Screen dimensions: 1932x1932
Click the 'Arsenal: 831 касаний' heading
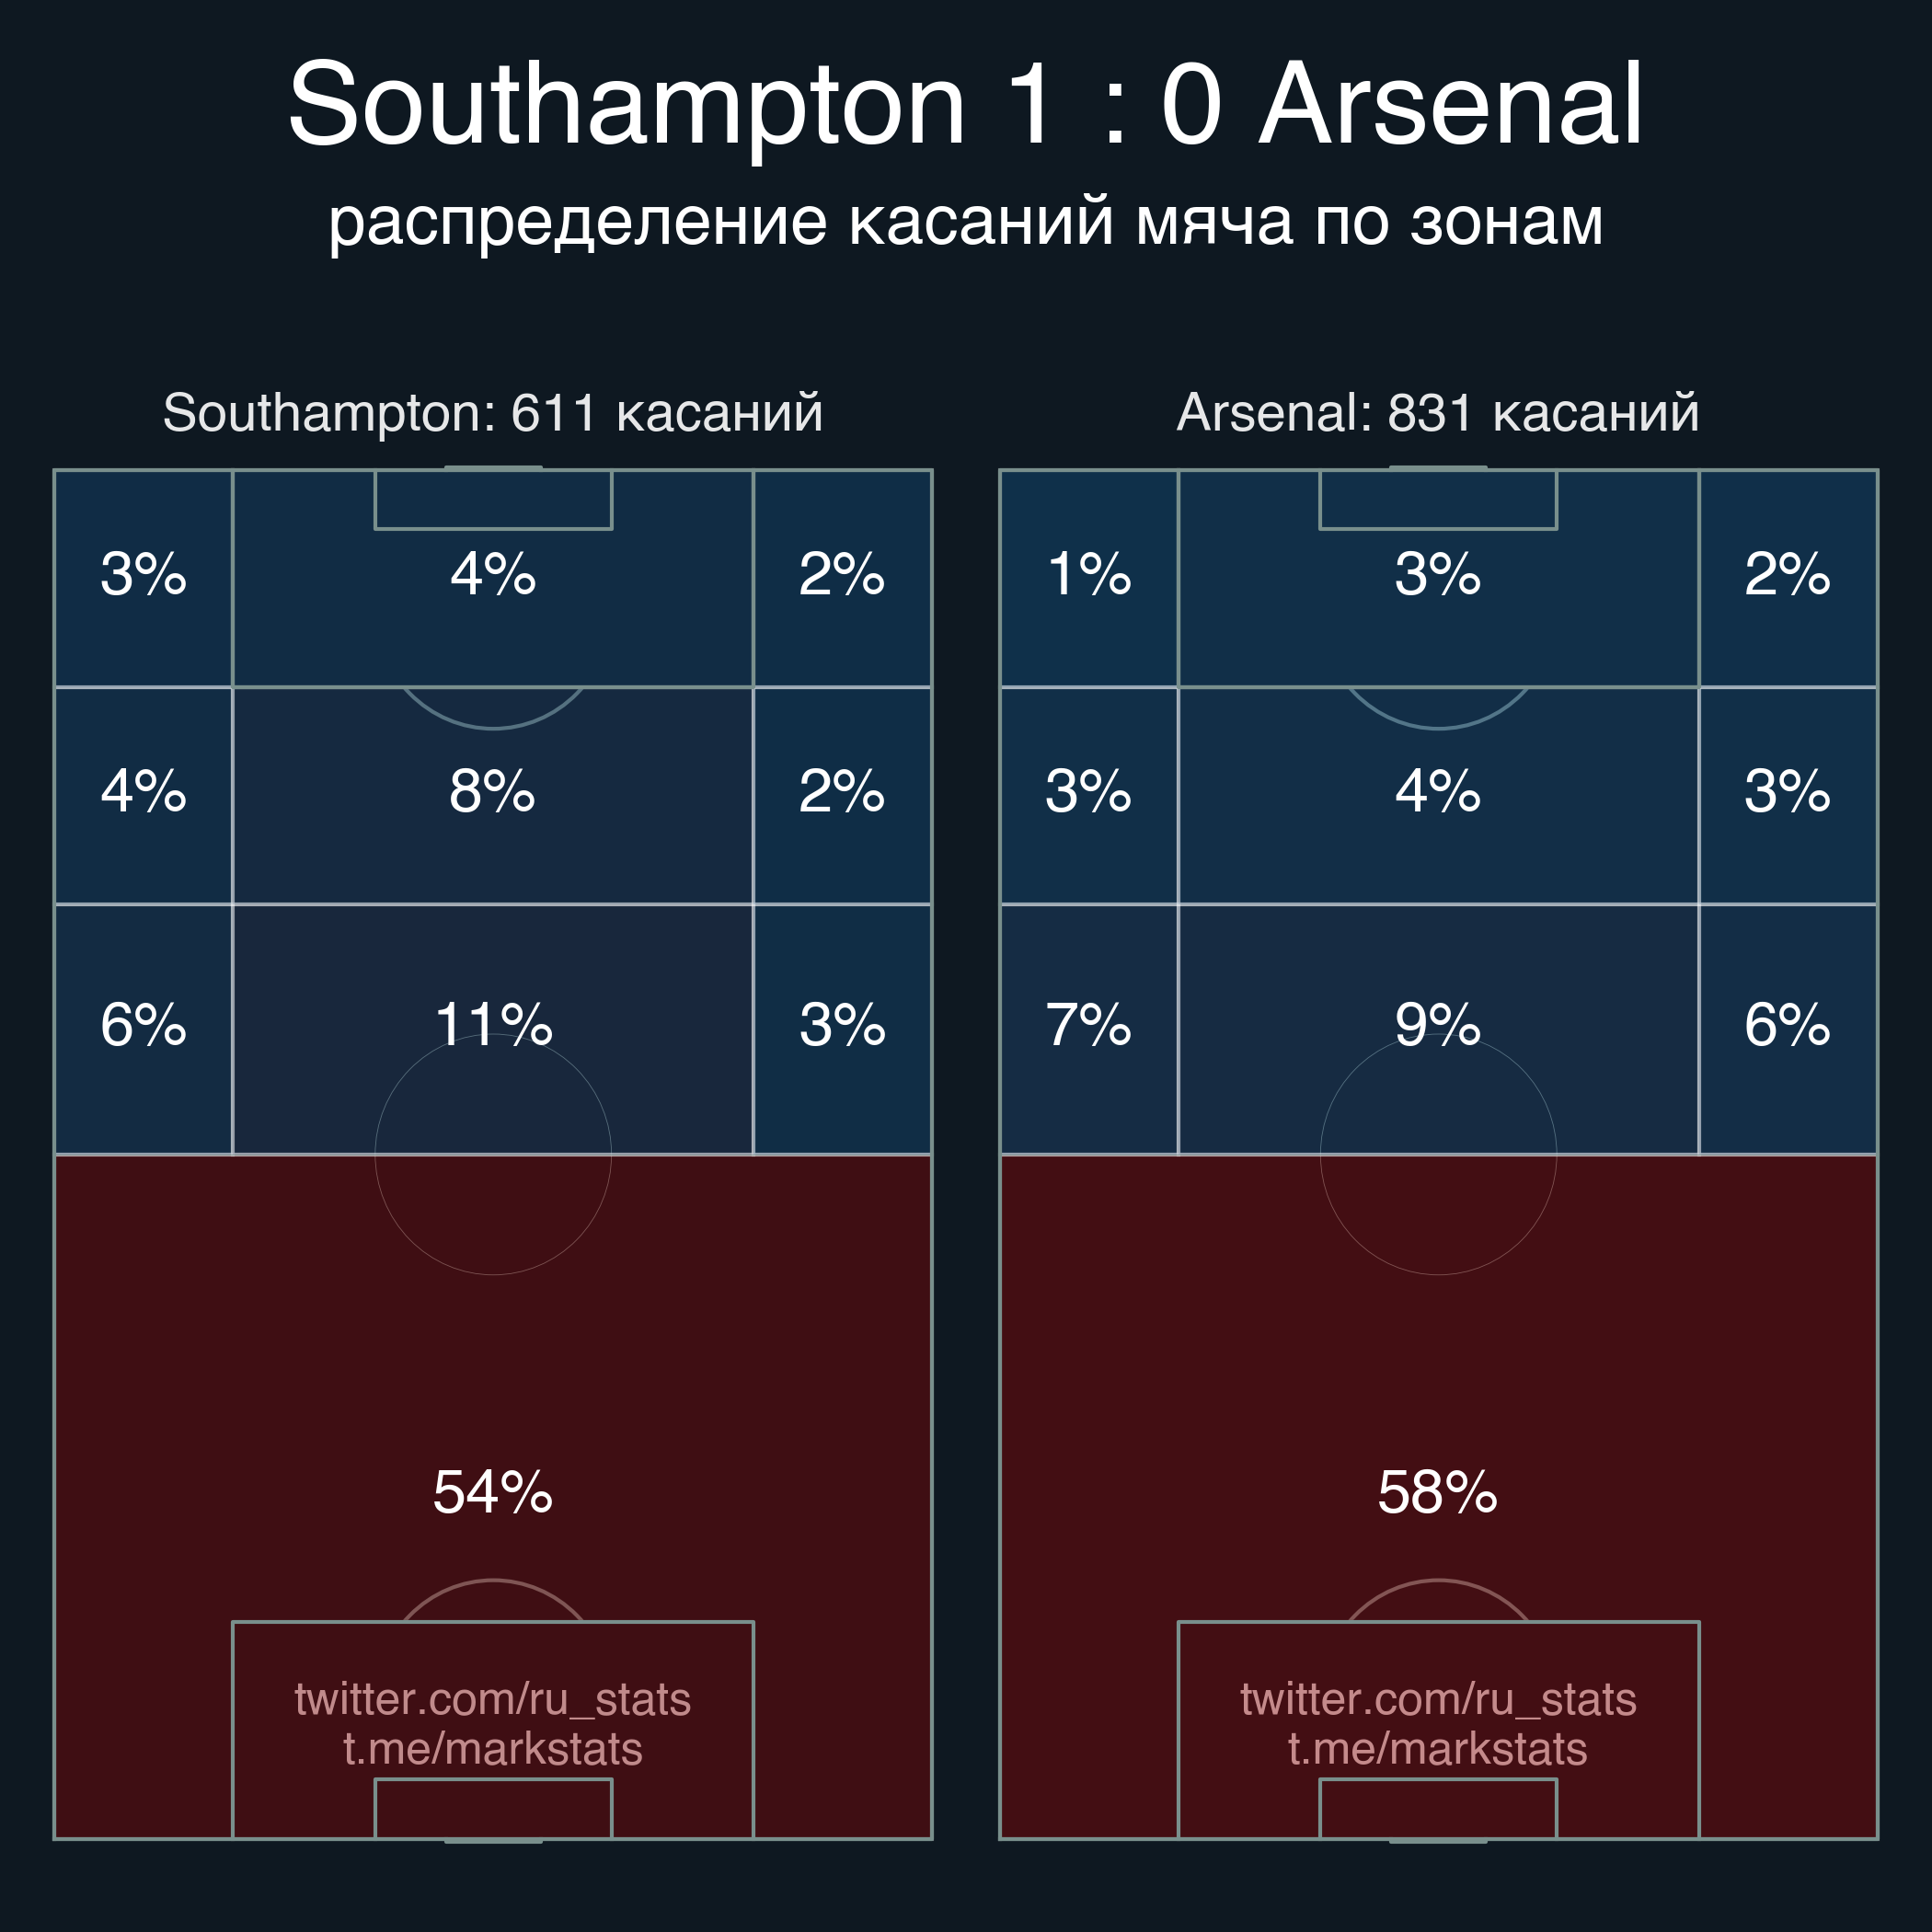click(1438, 413)
